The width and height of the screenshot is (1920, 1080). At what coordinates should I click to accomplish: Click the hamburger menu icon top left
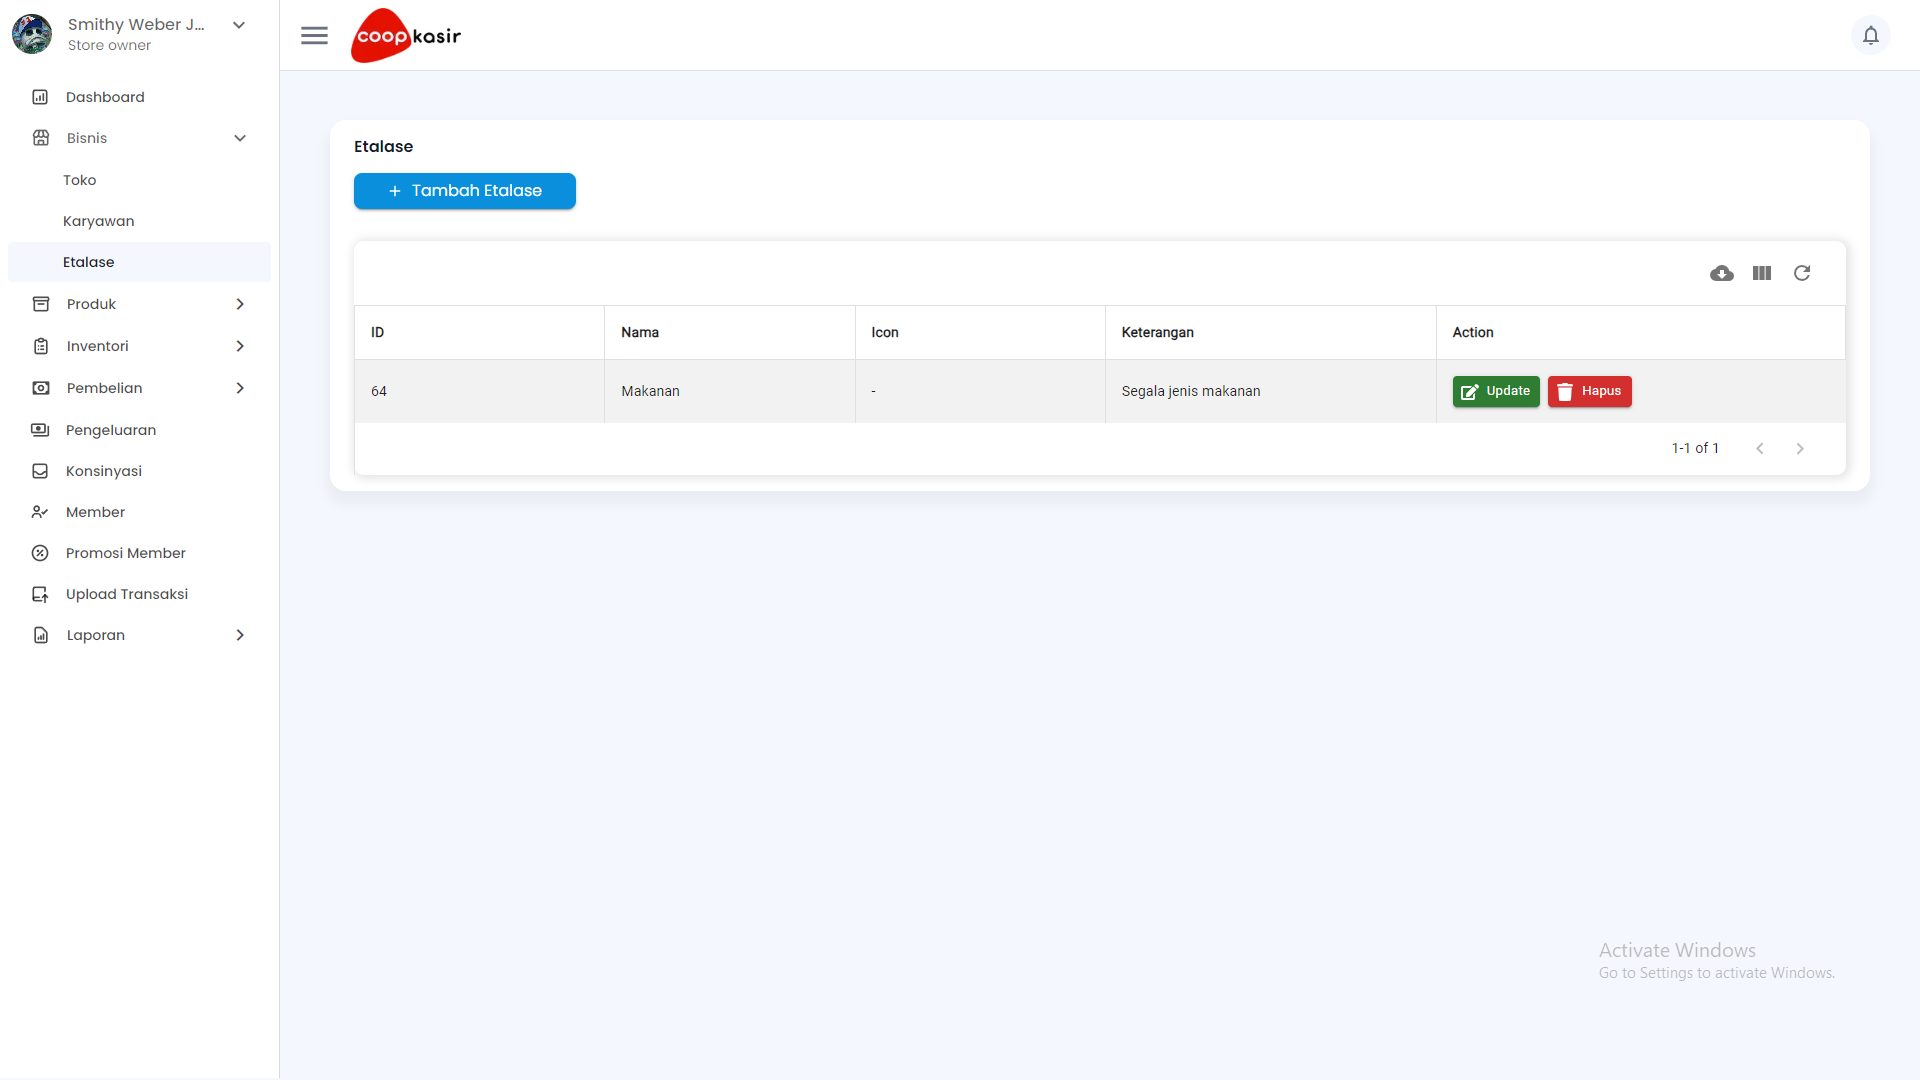(x=314, y=36)
